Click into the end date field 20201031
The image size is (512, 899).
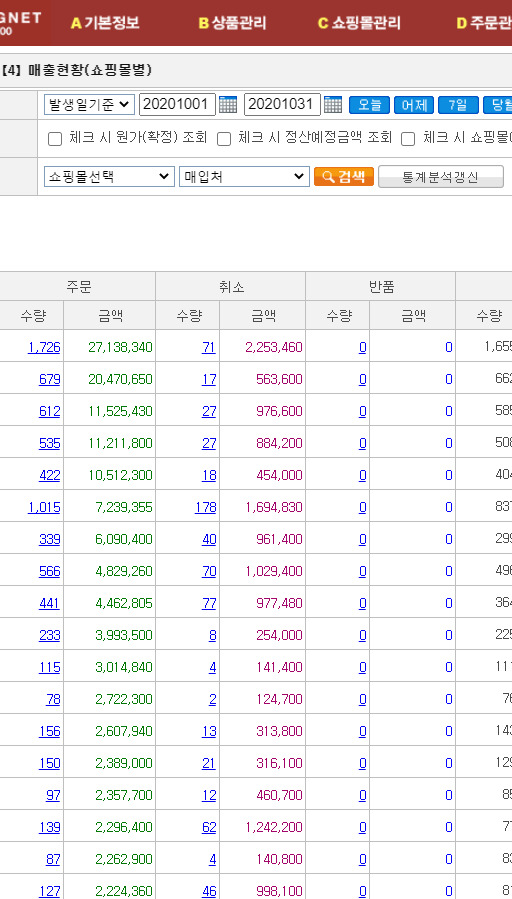(282, 105)
